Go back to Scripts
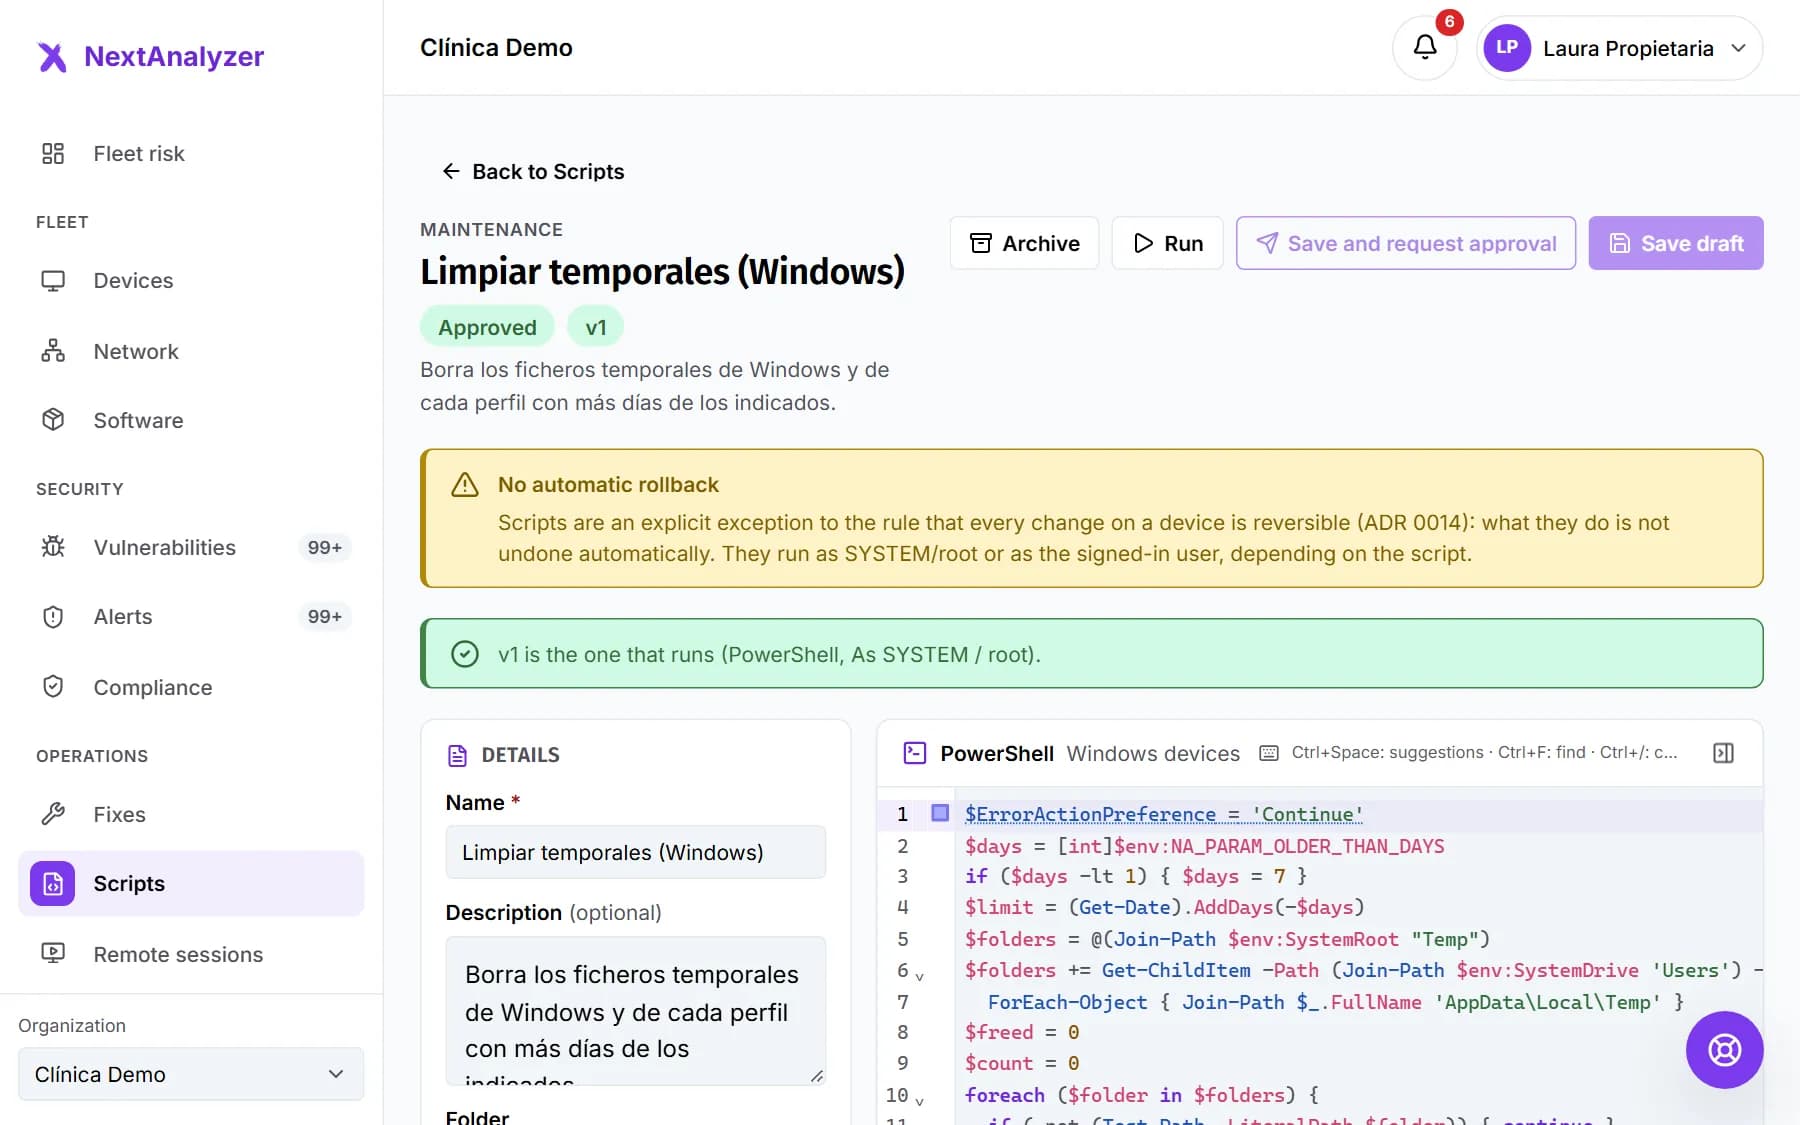1800x1125 pixels. tap(533, 171)
